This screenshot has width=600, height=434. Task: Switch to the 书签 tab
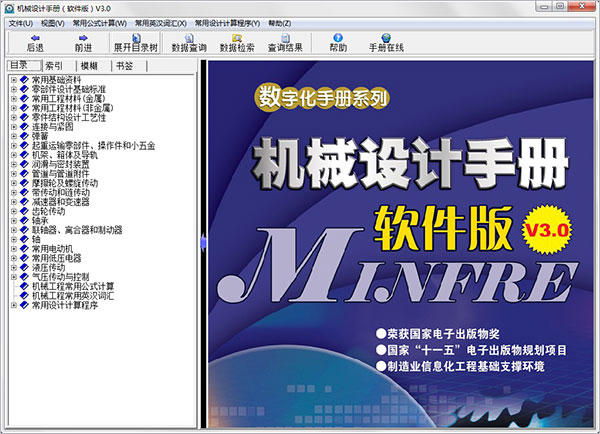pos(124,65)
